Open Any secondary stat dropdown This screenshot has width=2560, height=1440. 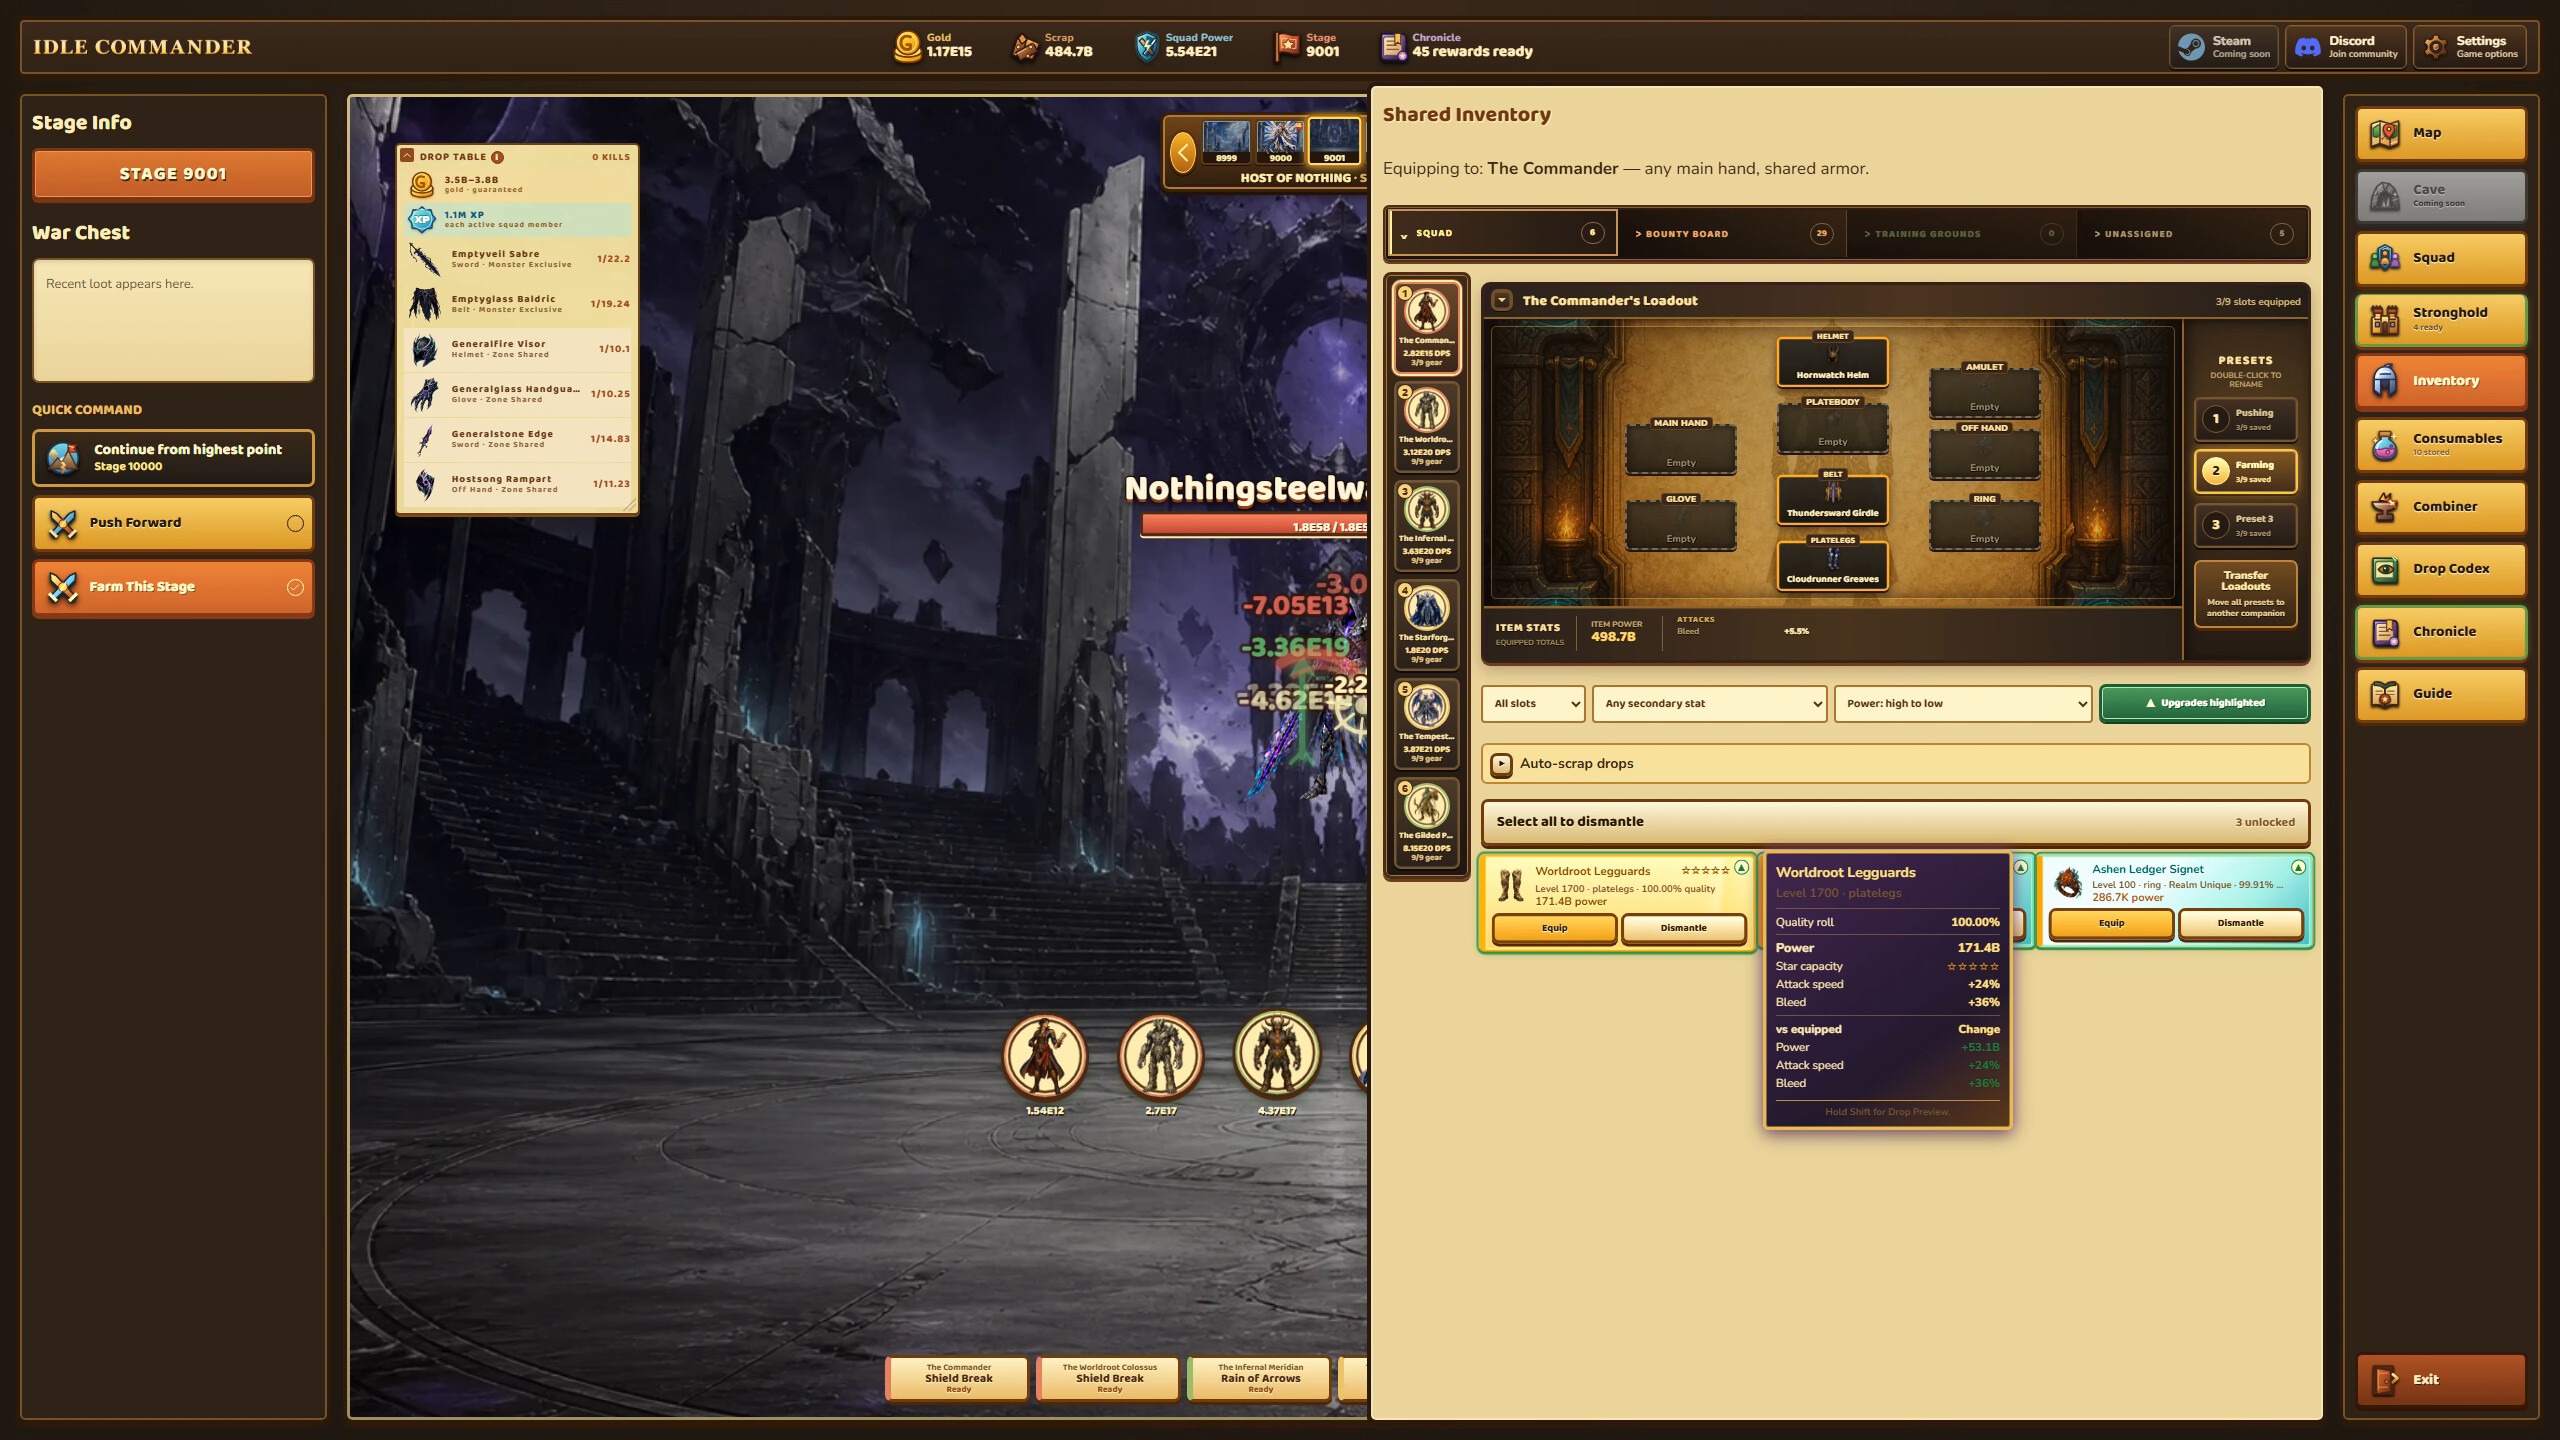click(x=1709, y=703)
